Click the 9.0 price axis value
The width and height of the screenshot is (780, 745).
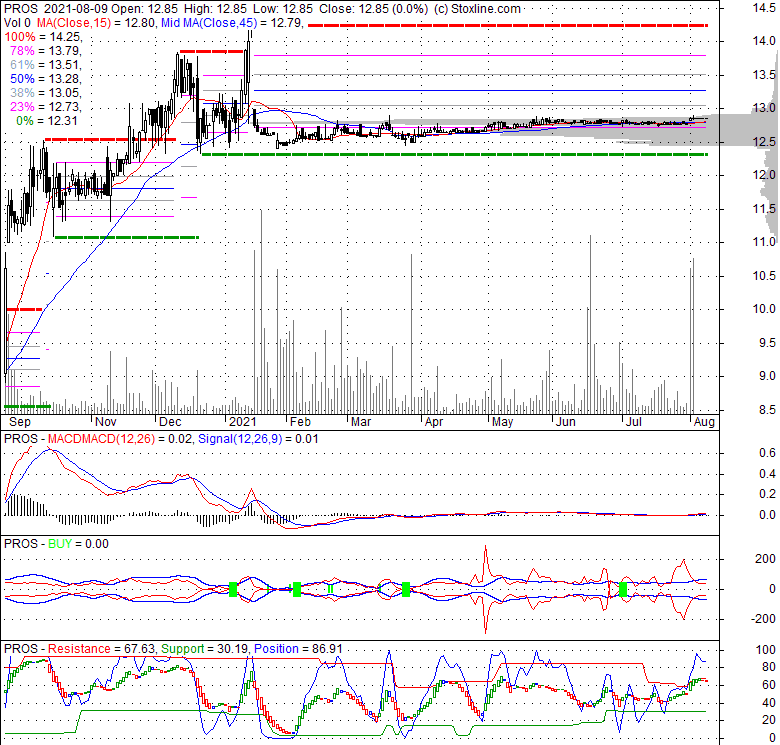tap(767, 376)
